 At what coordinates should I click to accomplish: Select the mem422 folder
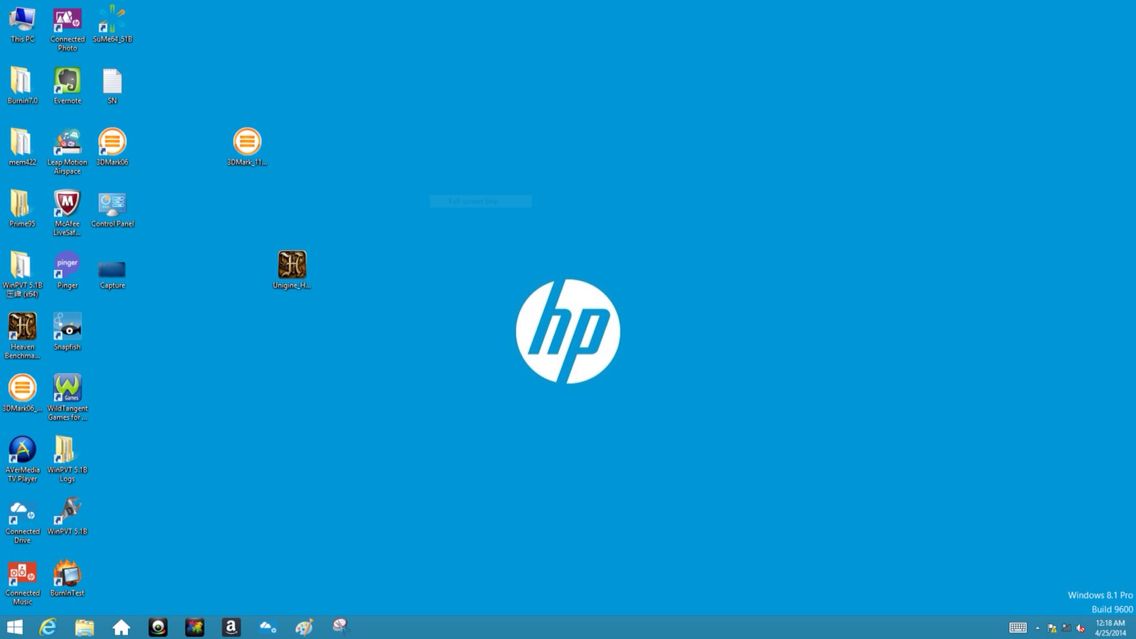[x=22, y=148]
